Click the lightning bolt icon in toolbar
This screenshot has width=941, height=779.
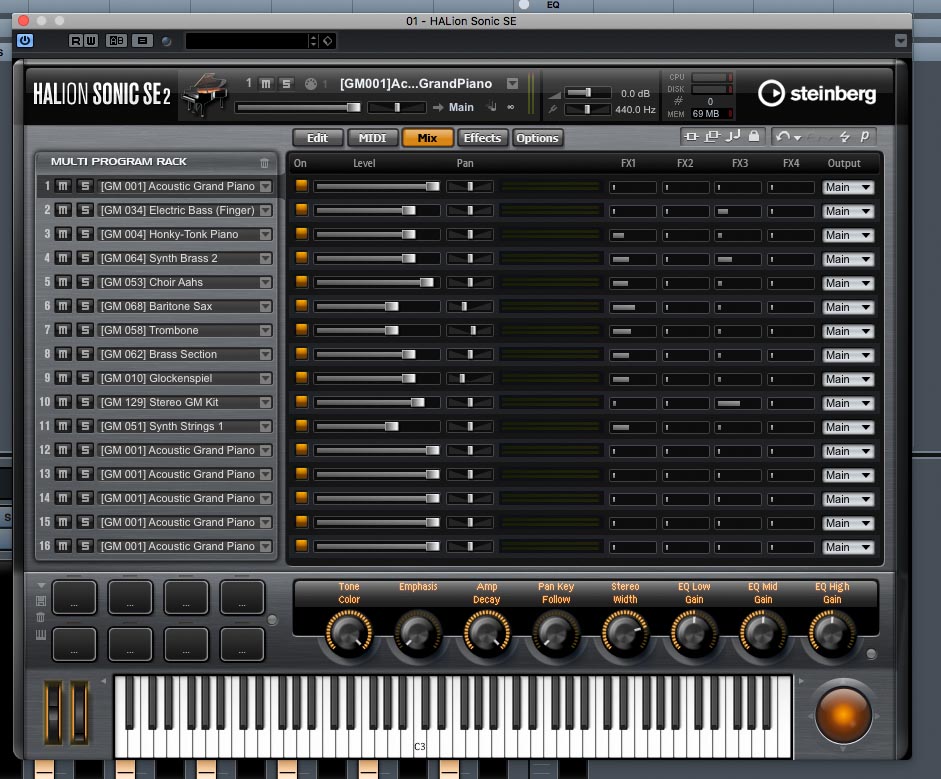pyautogui.click(x=845, y=137)
